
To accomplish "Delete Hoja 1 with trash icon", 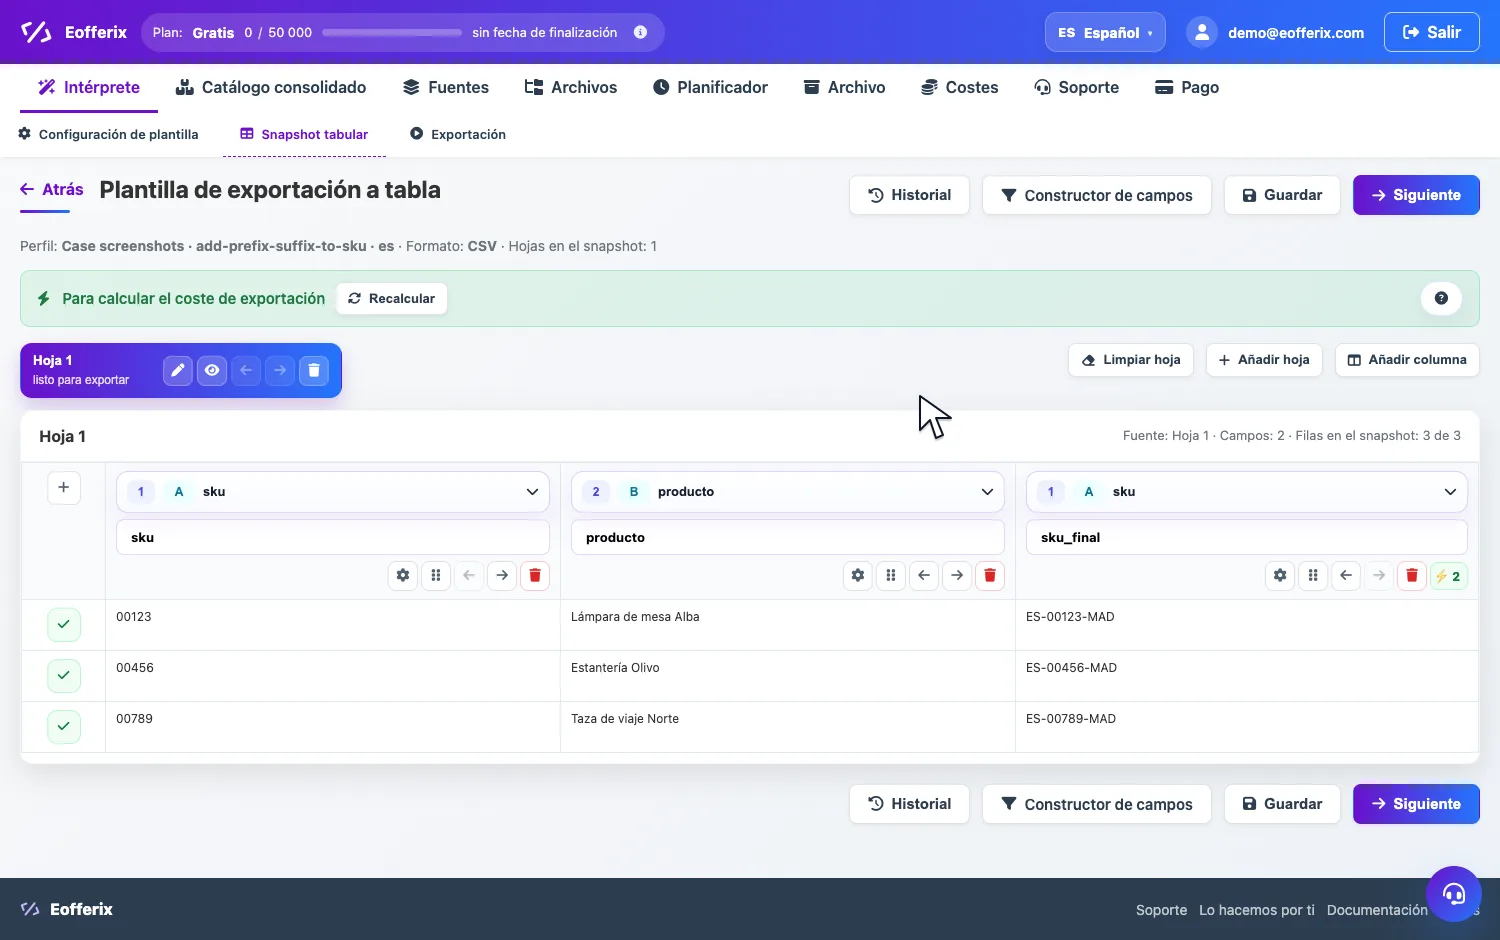I will click(x=314, y=370).
